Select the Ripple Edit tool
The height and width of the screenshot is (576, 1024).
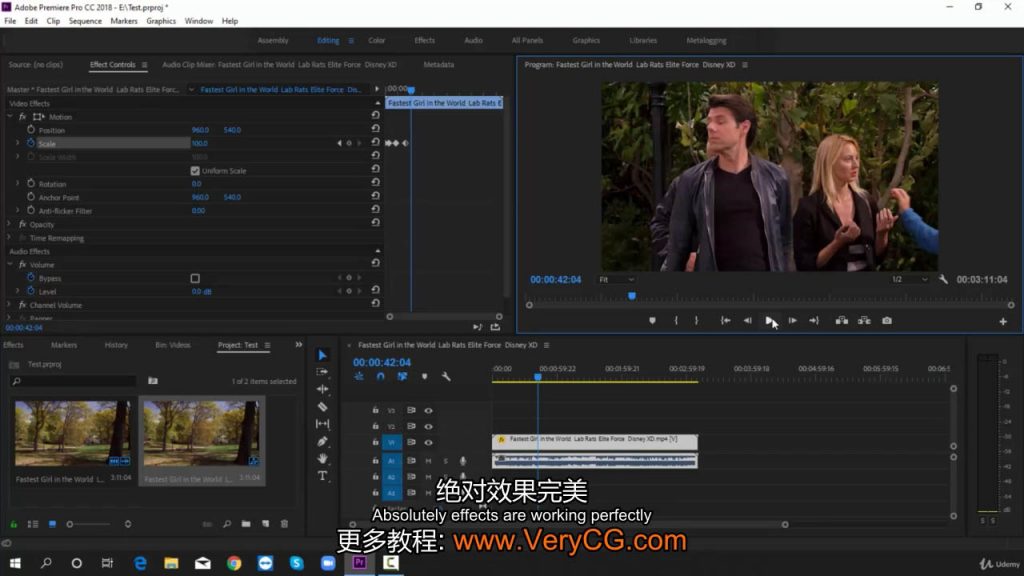[x=323, y=389]
